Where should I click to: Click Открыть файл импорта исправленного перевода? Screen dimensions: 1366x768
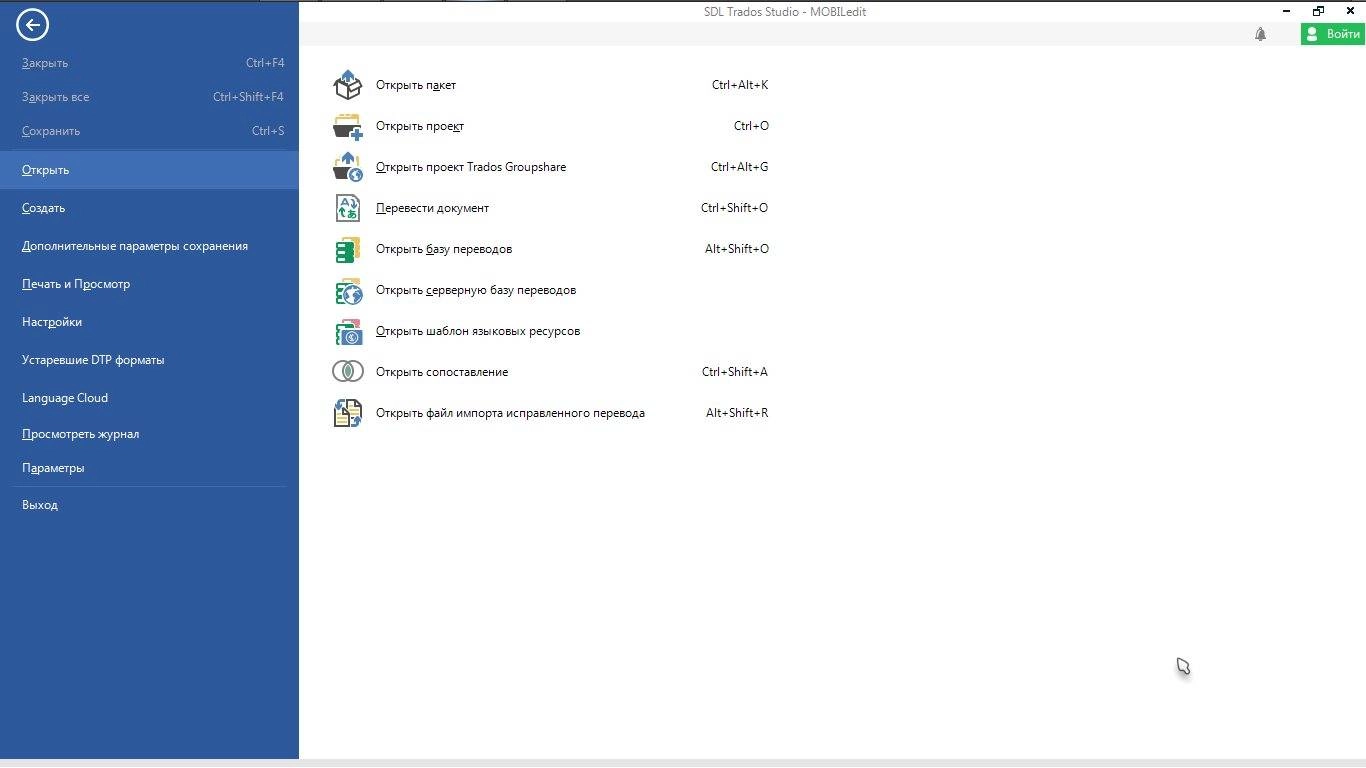(510, 413)
